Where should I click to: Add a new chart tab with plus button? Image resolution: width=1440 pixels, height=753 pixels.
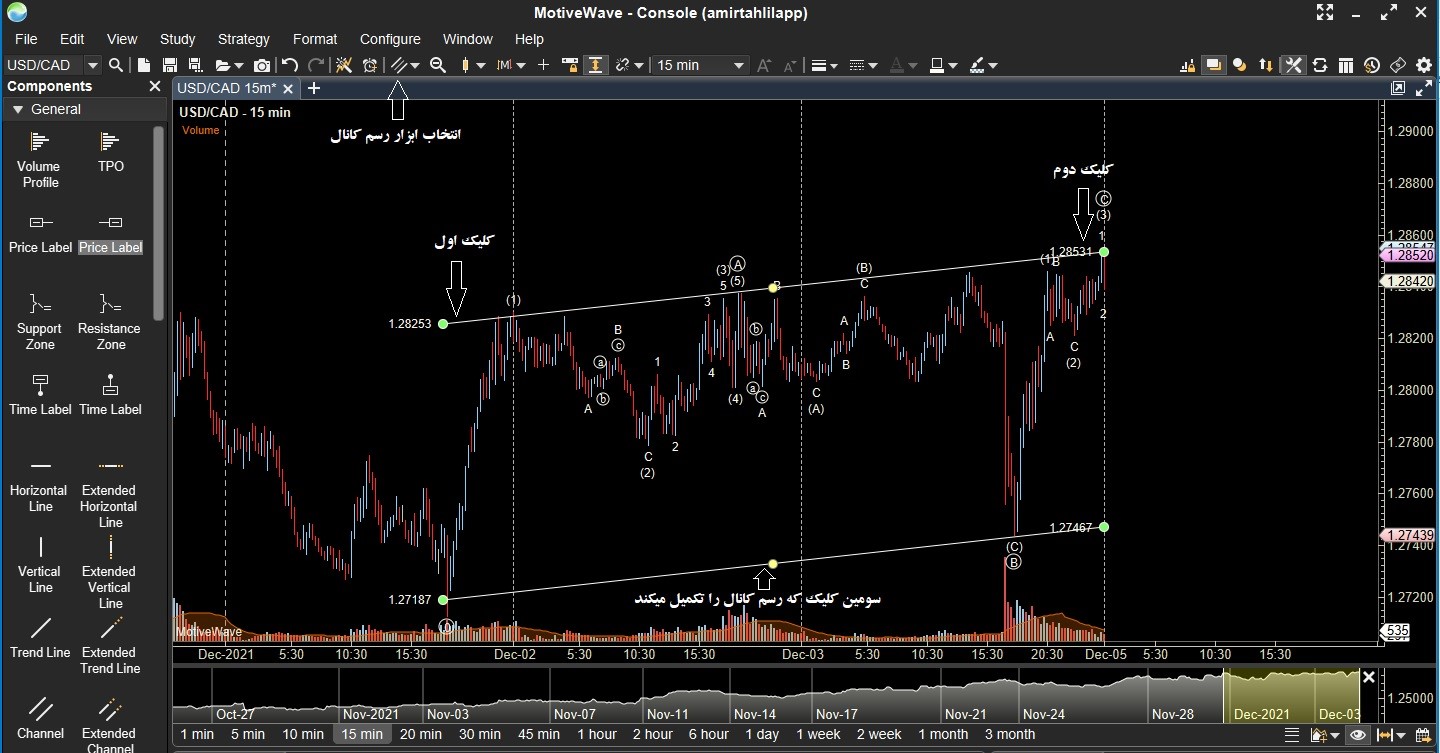(x=313, y=88)
